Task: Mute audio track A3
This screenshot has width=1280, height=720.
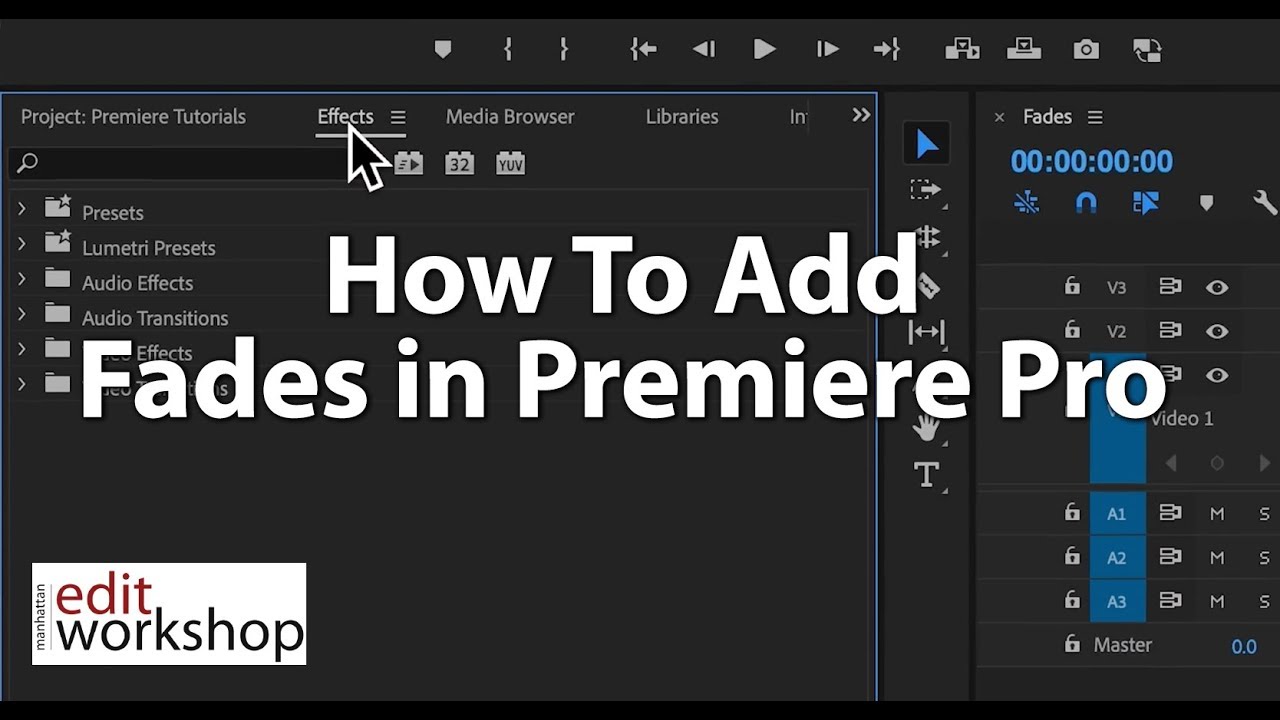Action: 1217,601
